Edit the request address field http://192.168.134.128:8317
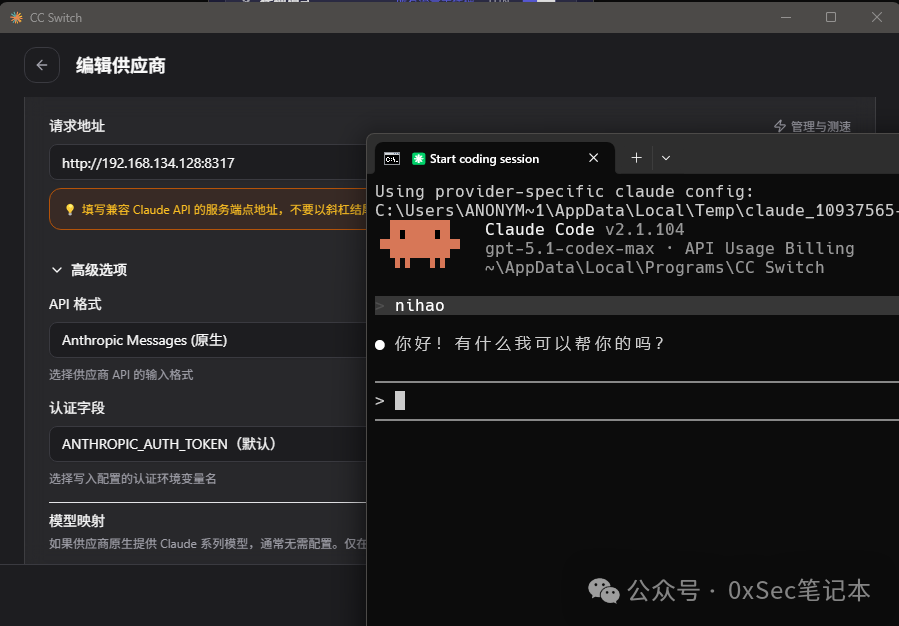This screenshot has width=899, height=626. coord(208,163)
